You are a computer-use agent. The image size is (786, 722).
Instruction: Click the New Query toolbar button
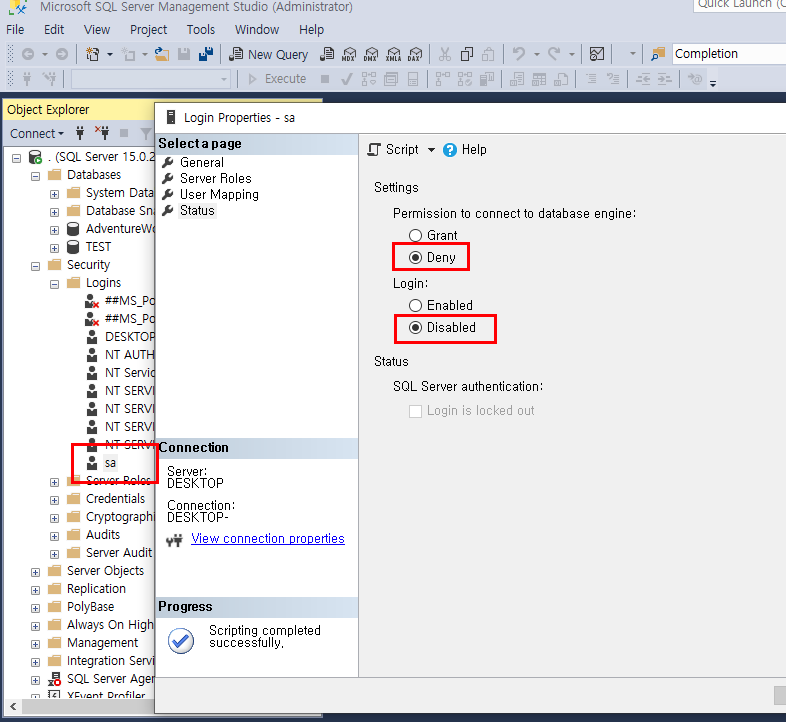click(268, 54)
